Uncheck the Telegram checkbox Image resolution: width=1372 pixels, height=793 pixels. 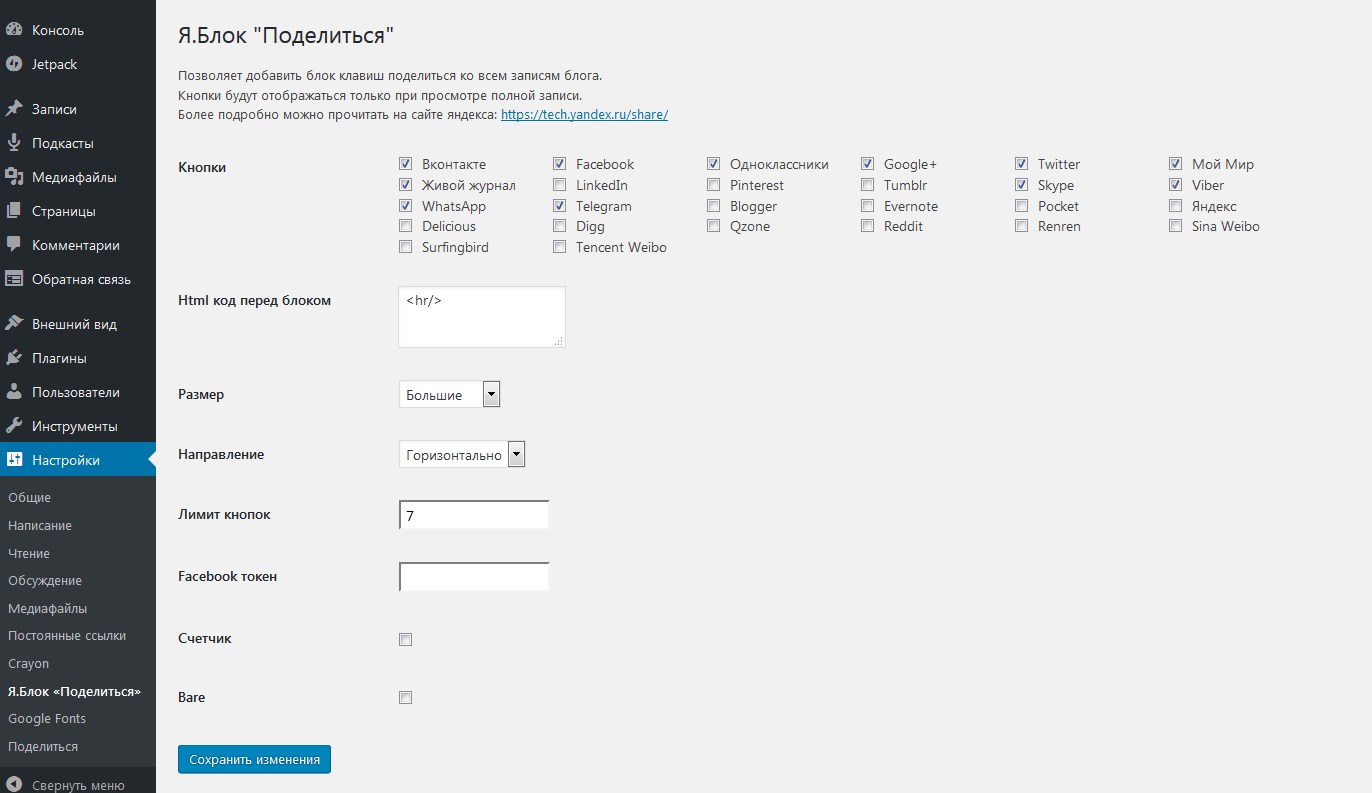pyautogui.click(x=559, y=205)
